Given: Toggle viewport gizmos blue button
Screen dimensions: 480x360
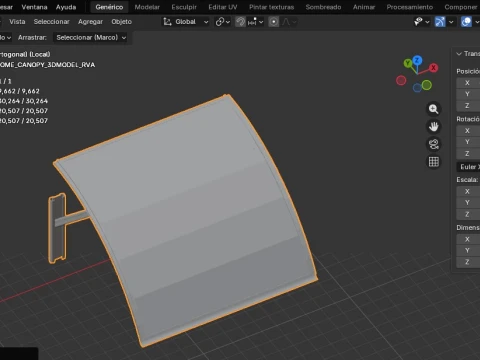Looking at the screenshot, I should pyautogui.click(x=440, y=22).
